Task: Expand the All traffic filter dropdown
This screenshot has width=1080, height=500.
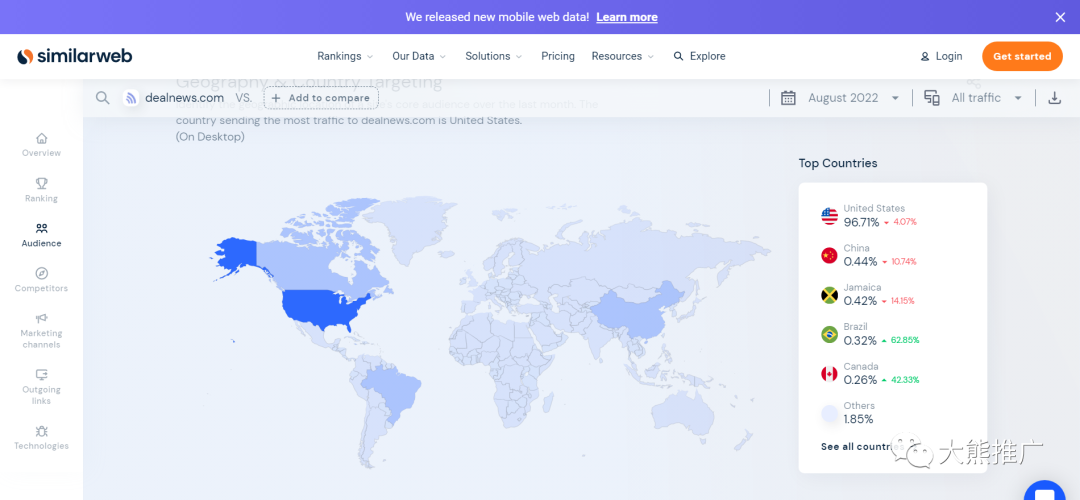Action: point(974,98)
